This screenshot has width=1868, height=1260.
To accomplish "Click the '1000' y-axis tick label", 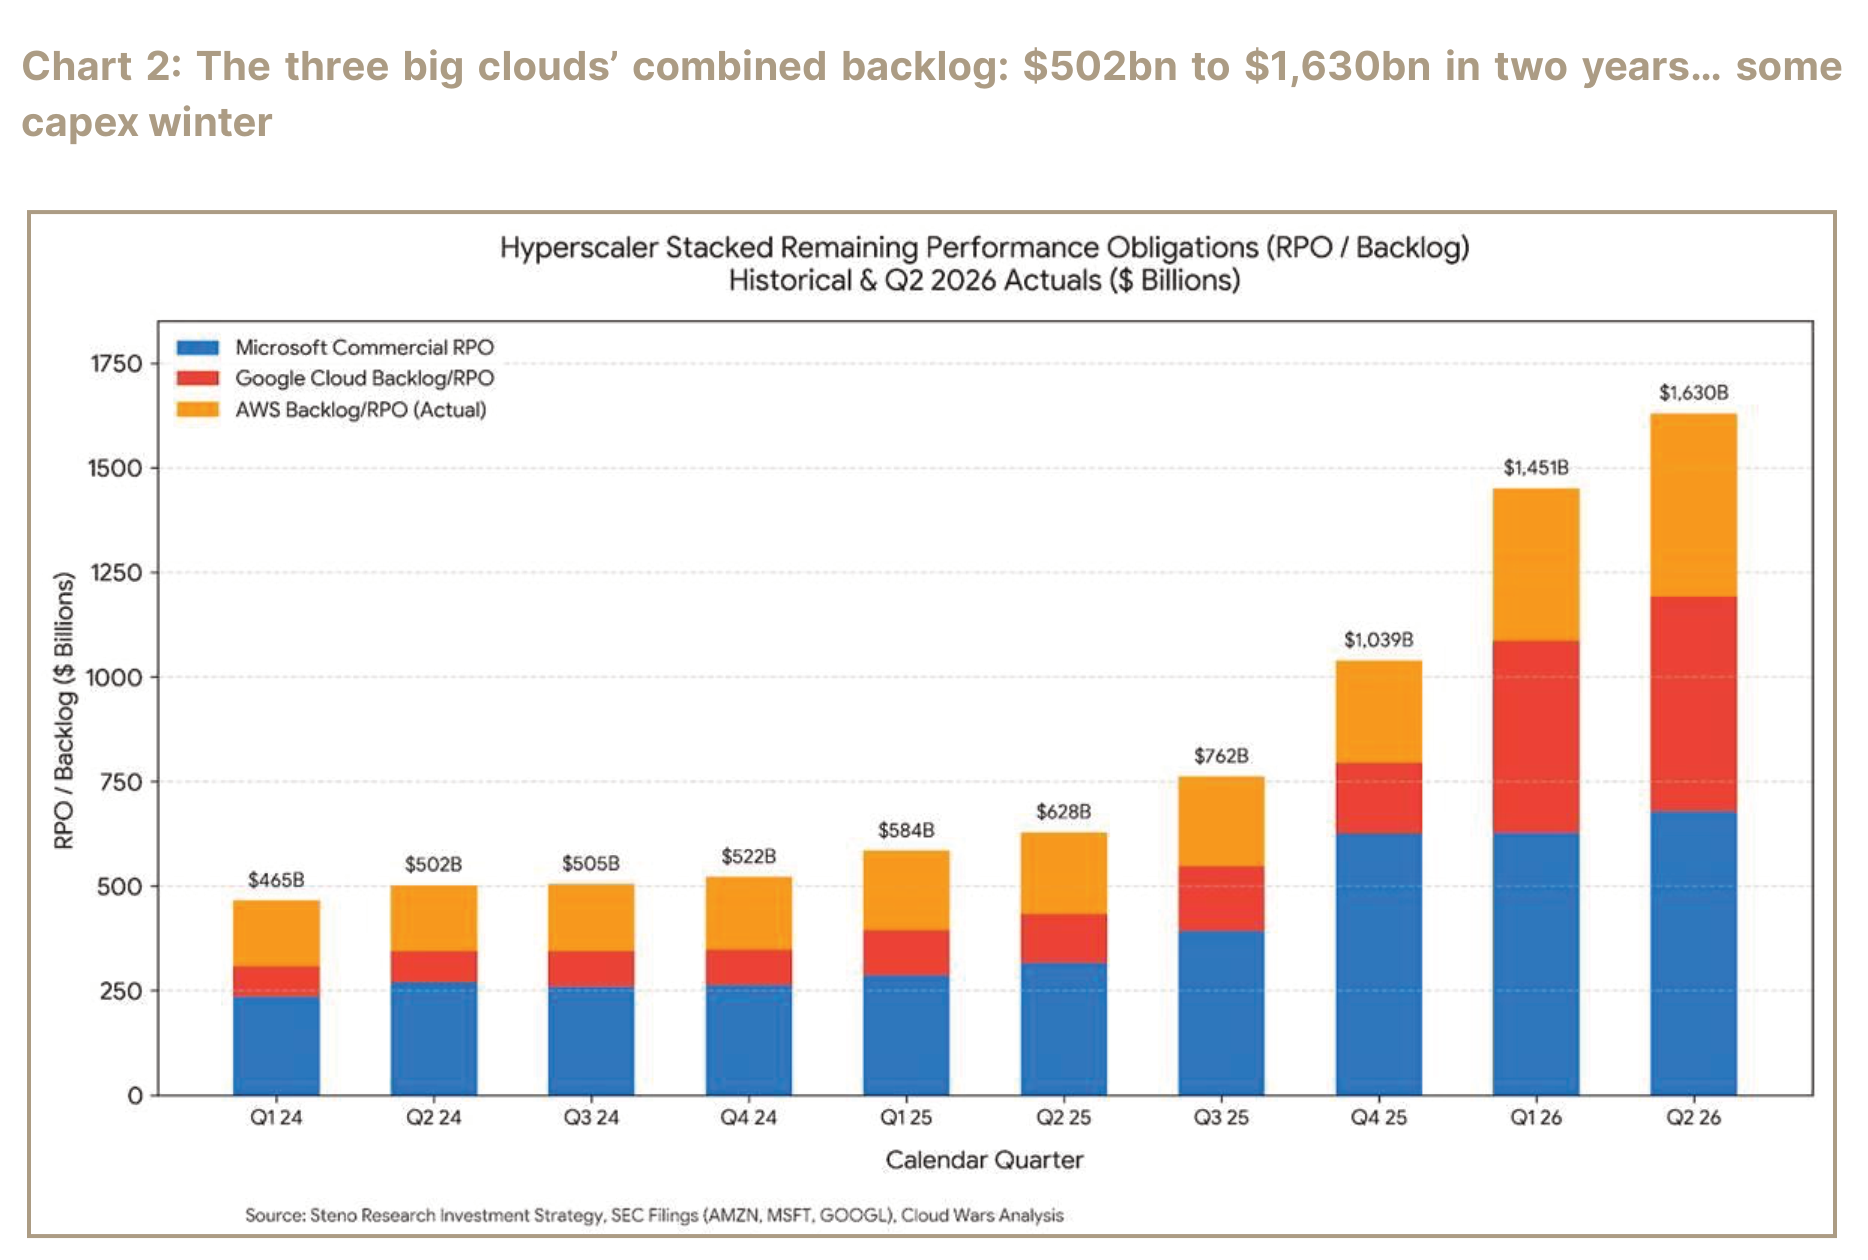I will 114,678.
